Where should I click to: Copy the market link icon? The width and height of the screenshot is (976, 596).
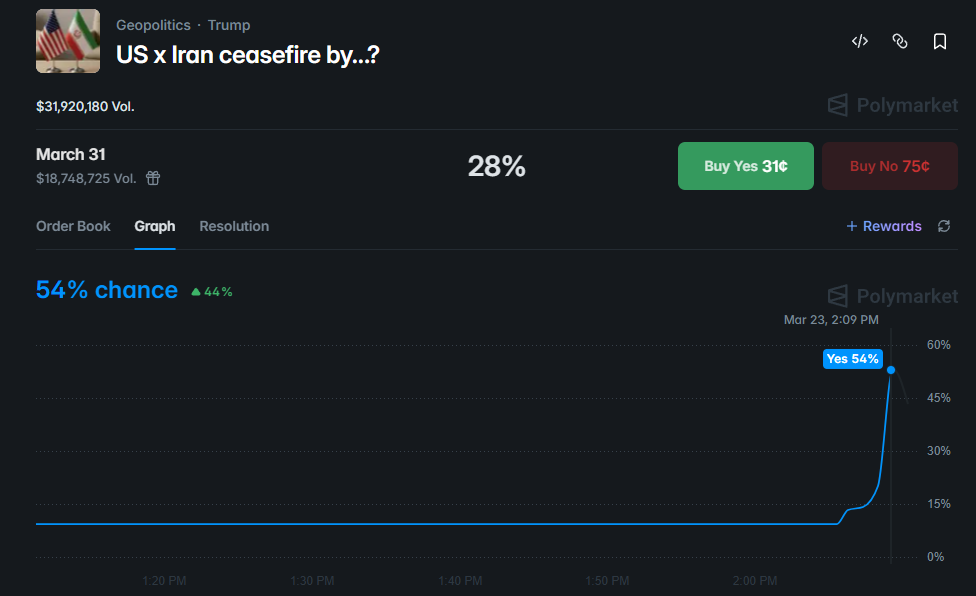pos(899,41)
